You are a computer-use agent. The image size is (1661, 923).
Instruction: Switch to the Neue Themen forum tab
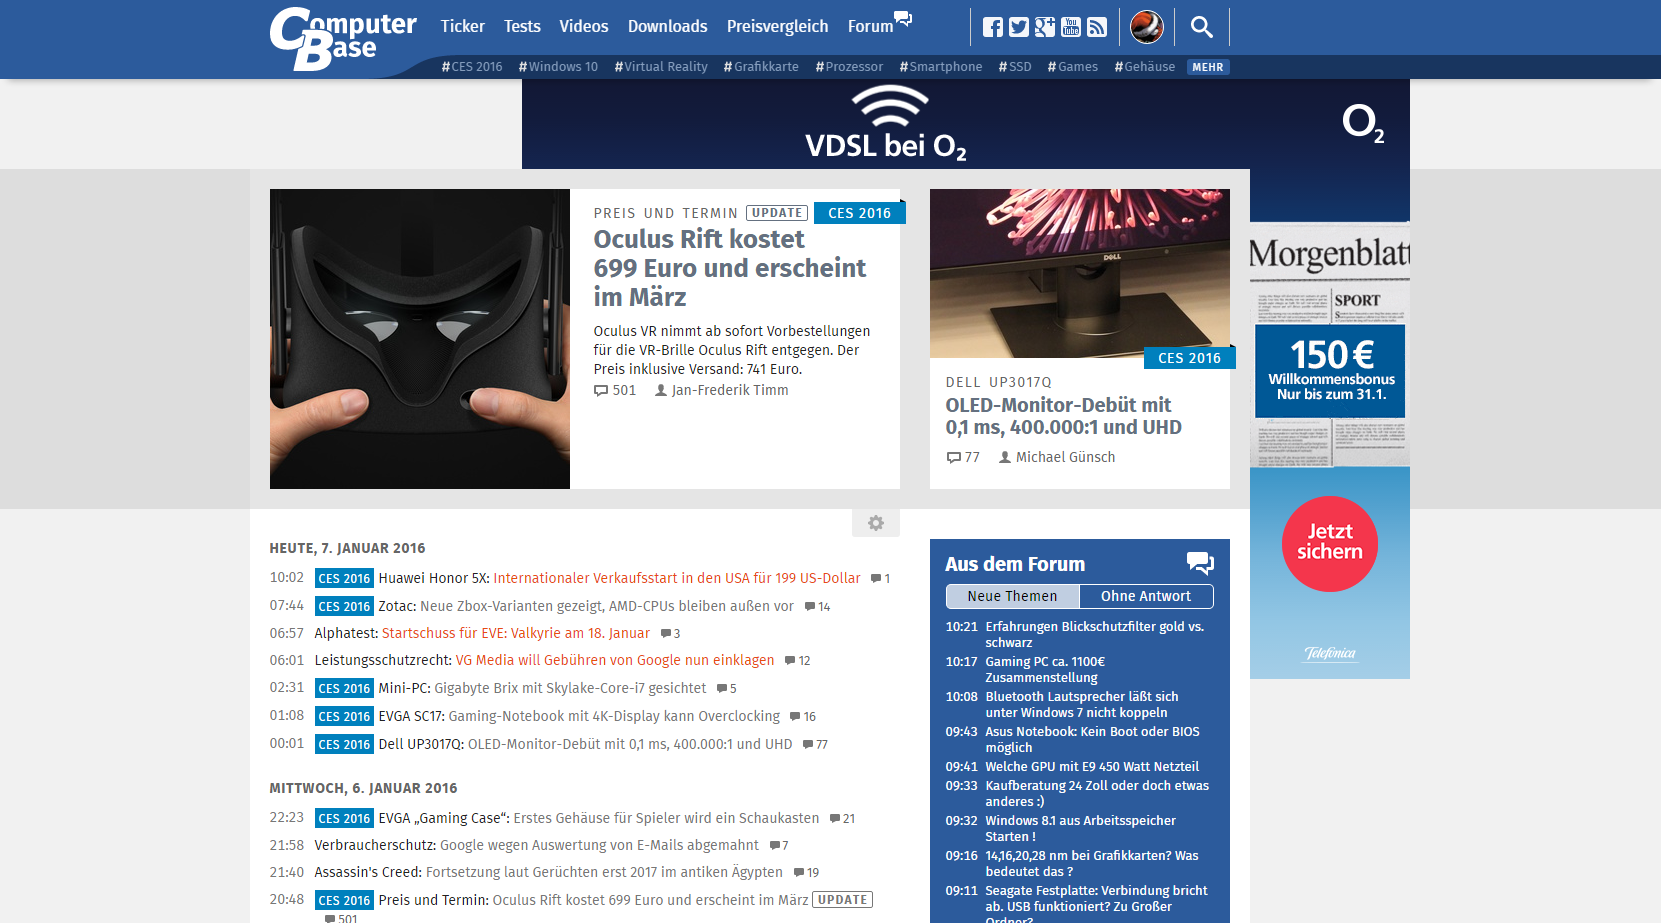point(1012,596)
